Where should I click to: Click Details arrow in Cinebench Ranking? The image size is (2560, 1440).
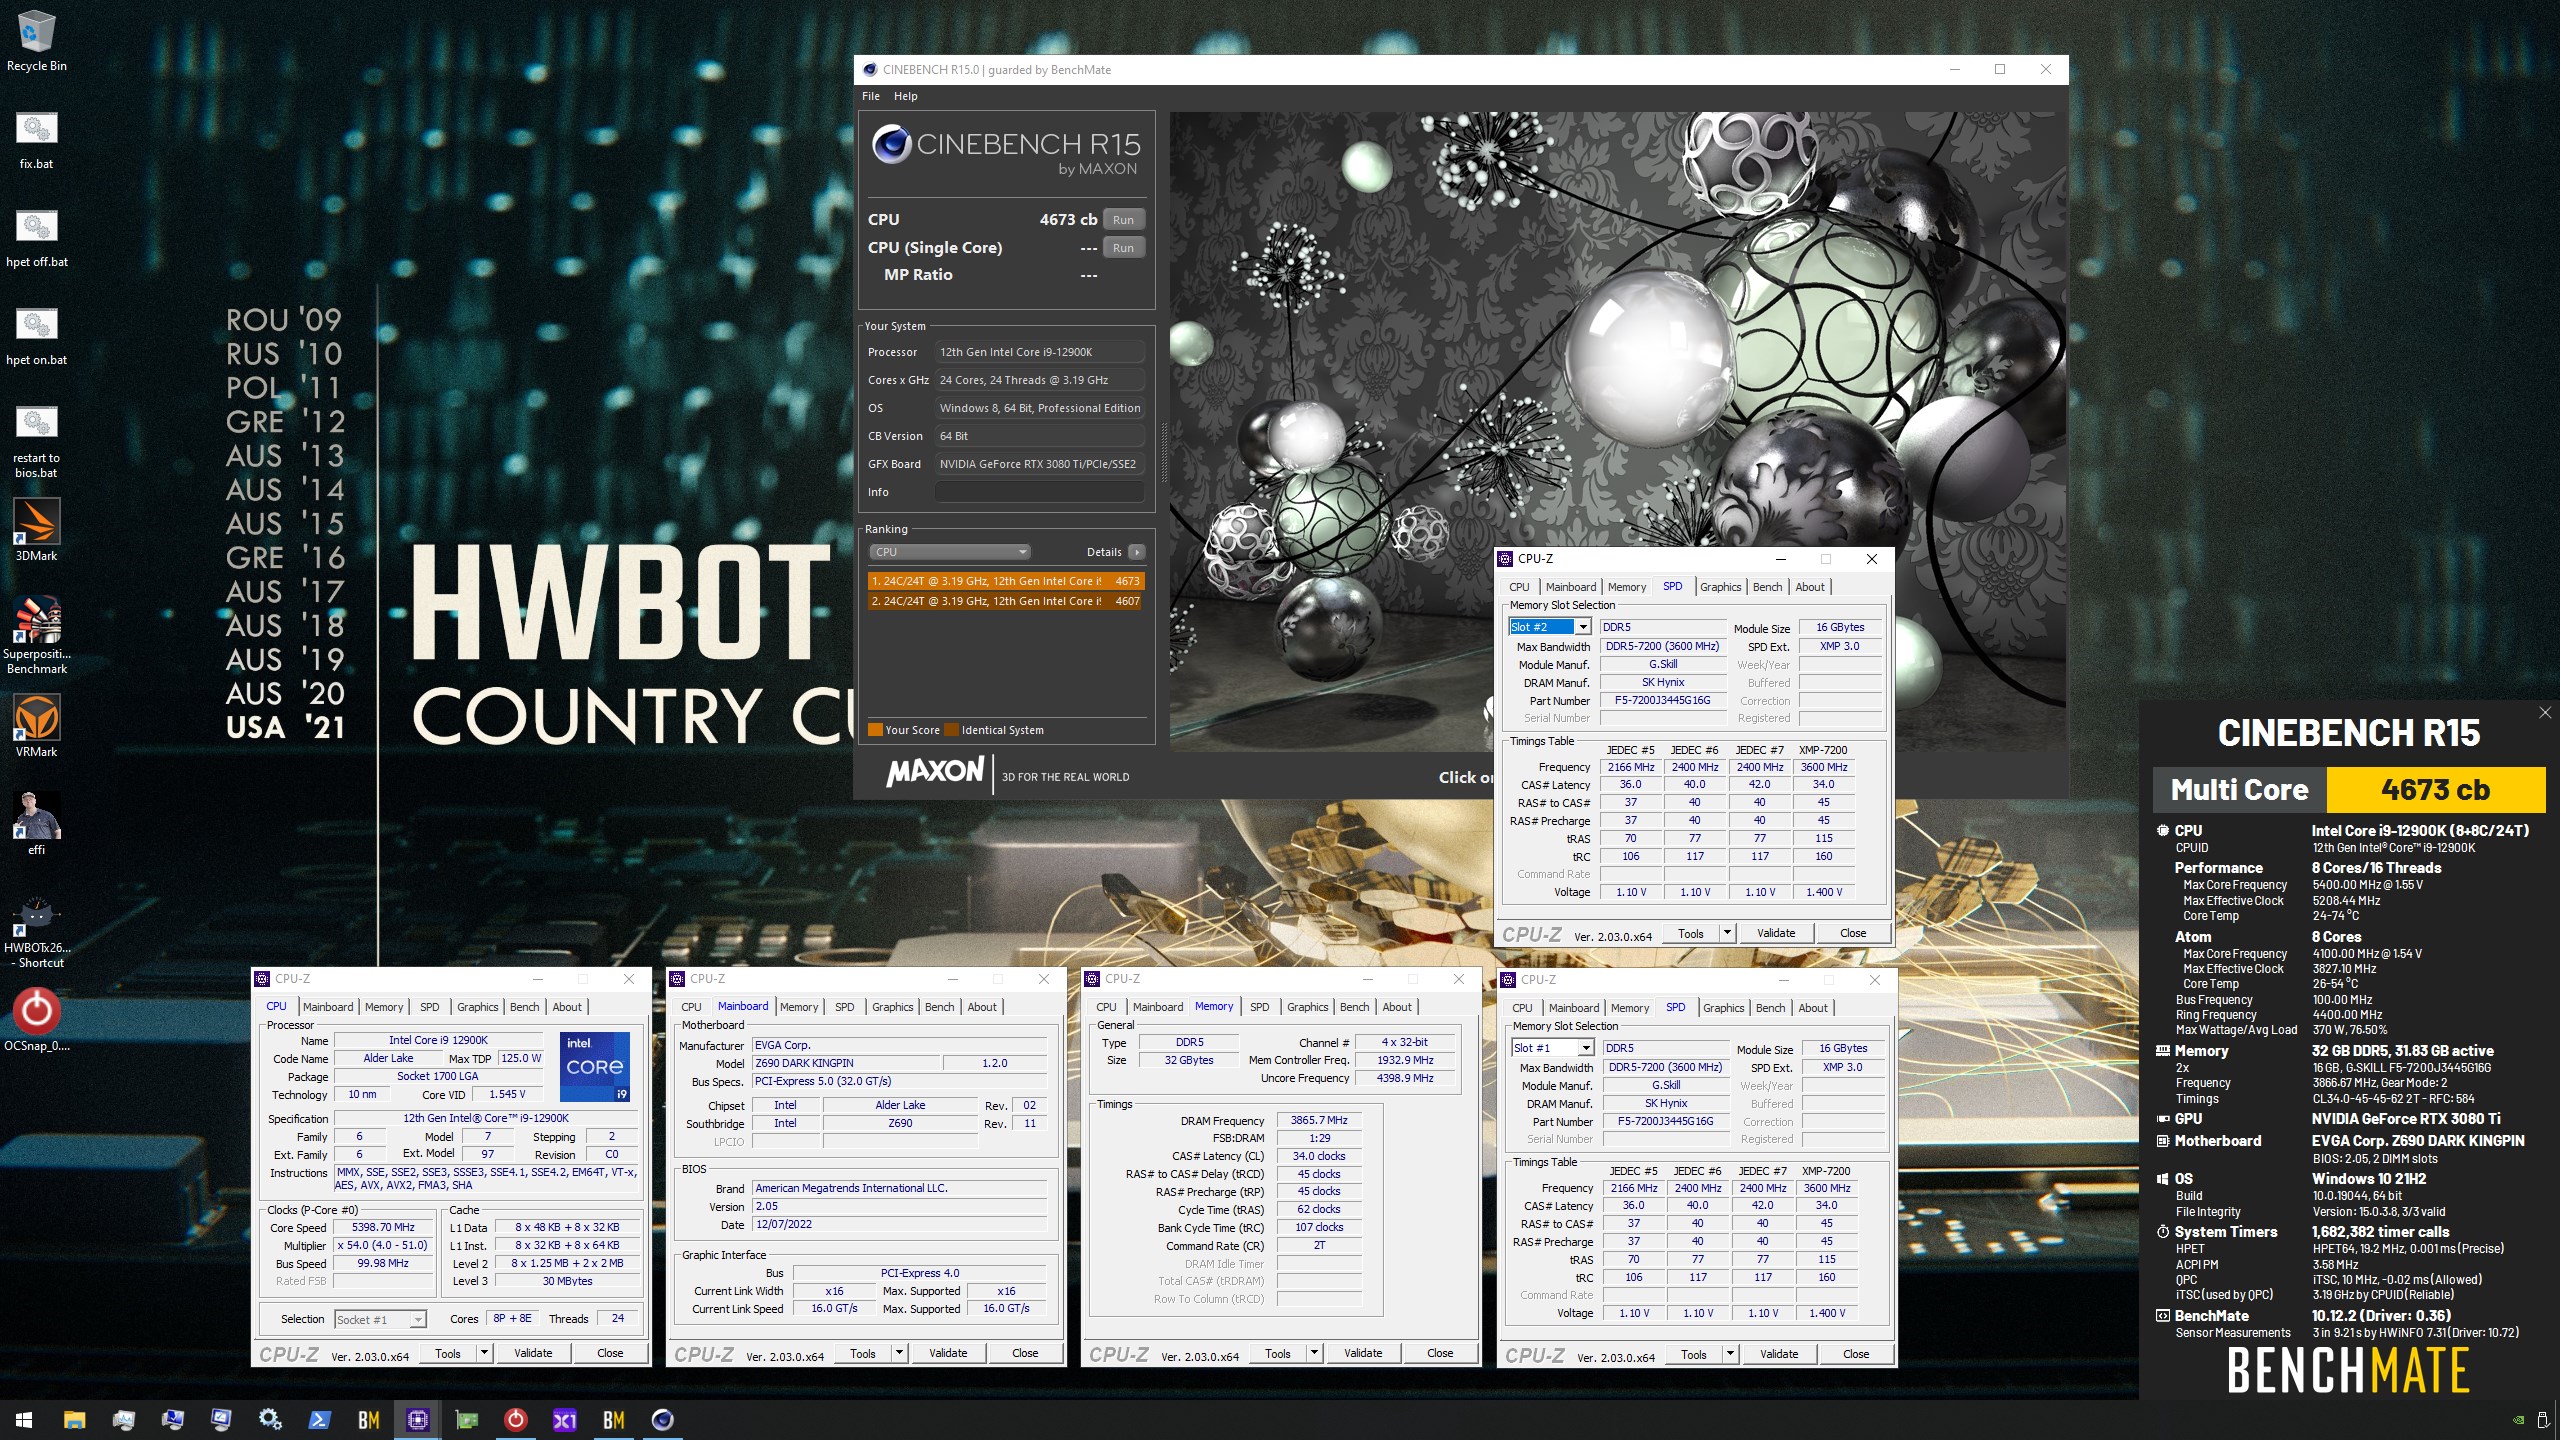[x=1136, y=552]
